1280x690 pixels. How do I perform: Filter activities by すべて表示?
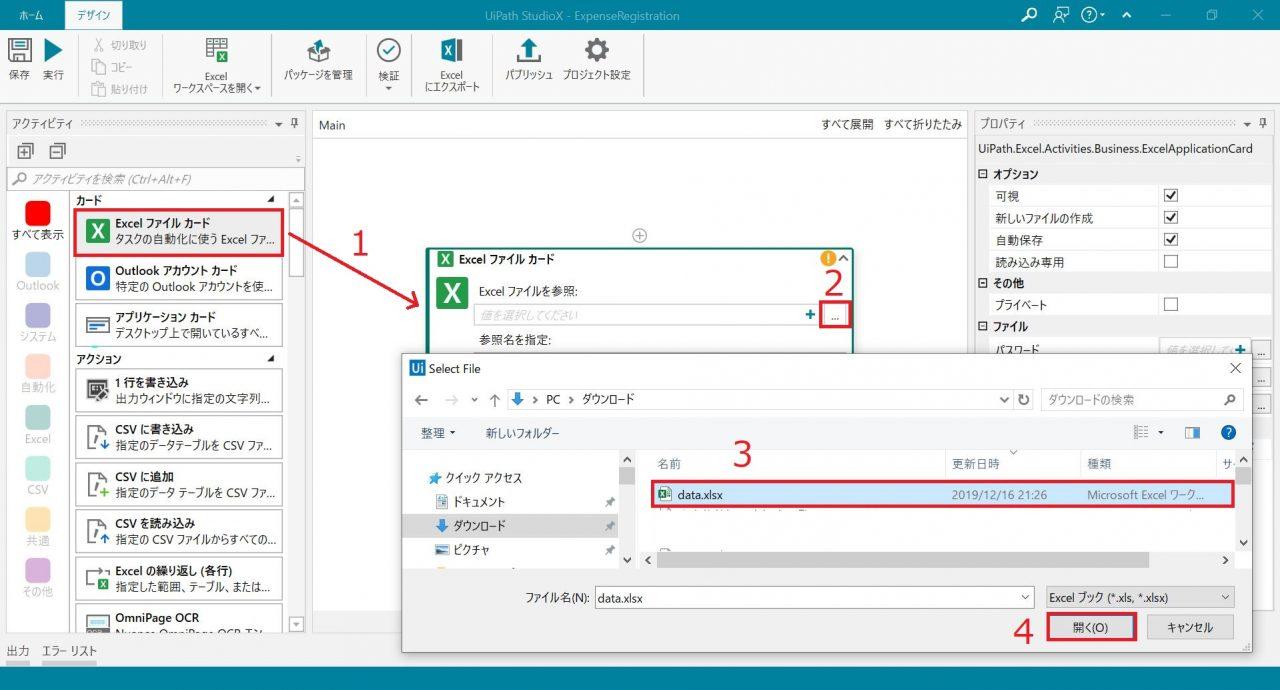(x=38, y=220)
